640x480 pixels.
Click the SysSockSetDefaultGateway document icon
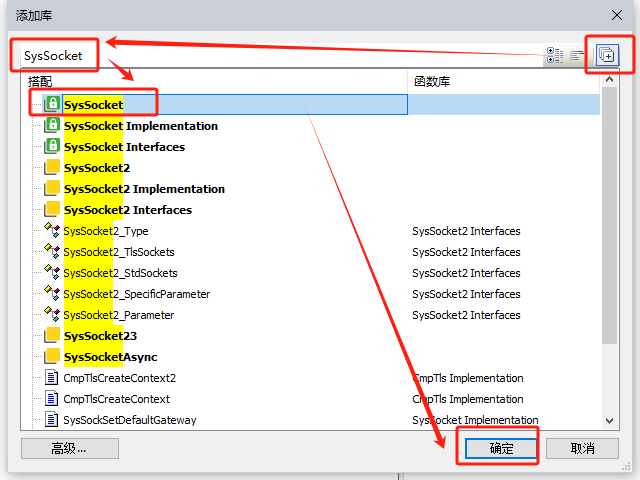coord(53,420)
